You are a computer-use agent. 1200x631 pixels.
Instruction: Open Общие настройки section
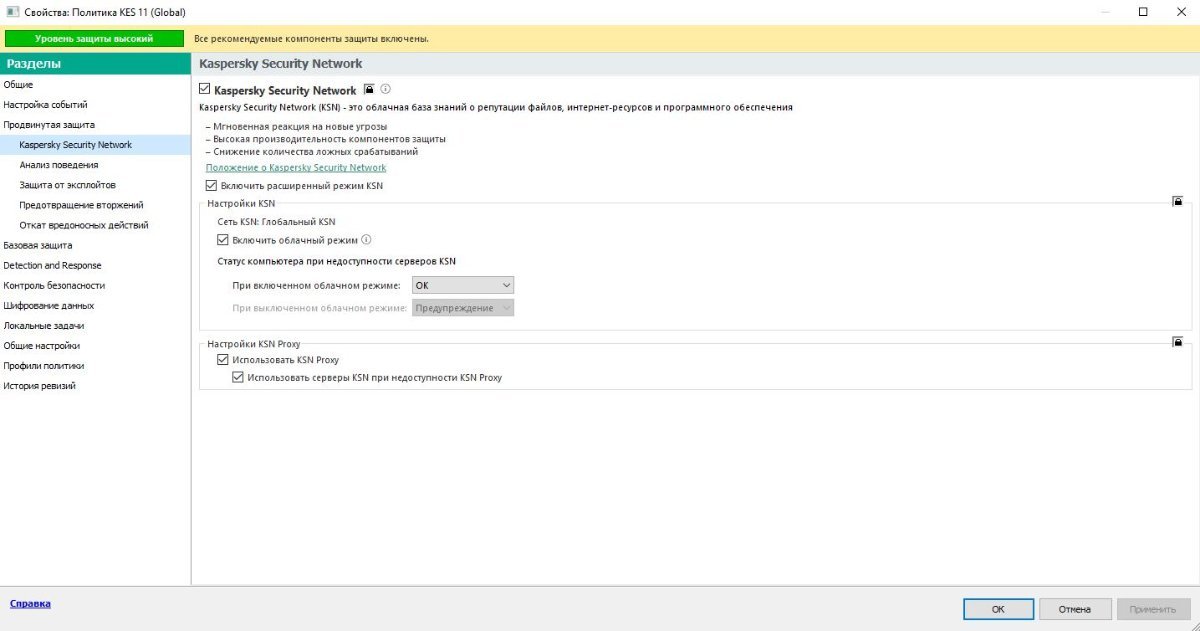pos(41,345)
